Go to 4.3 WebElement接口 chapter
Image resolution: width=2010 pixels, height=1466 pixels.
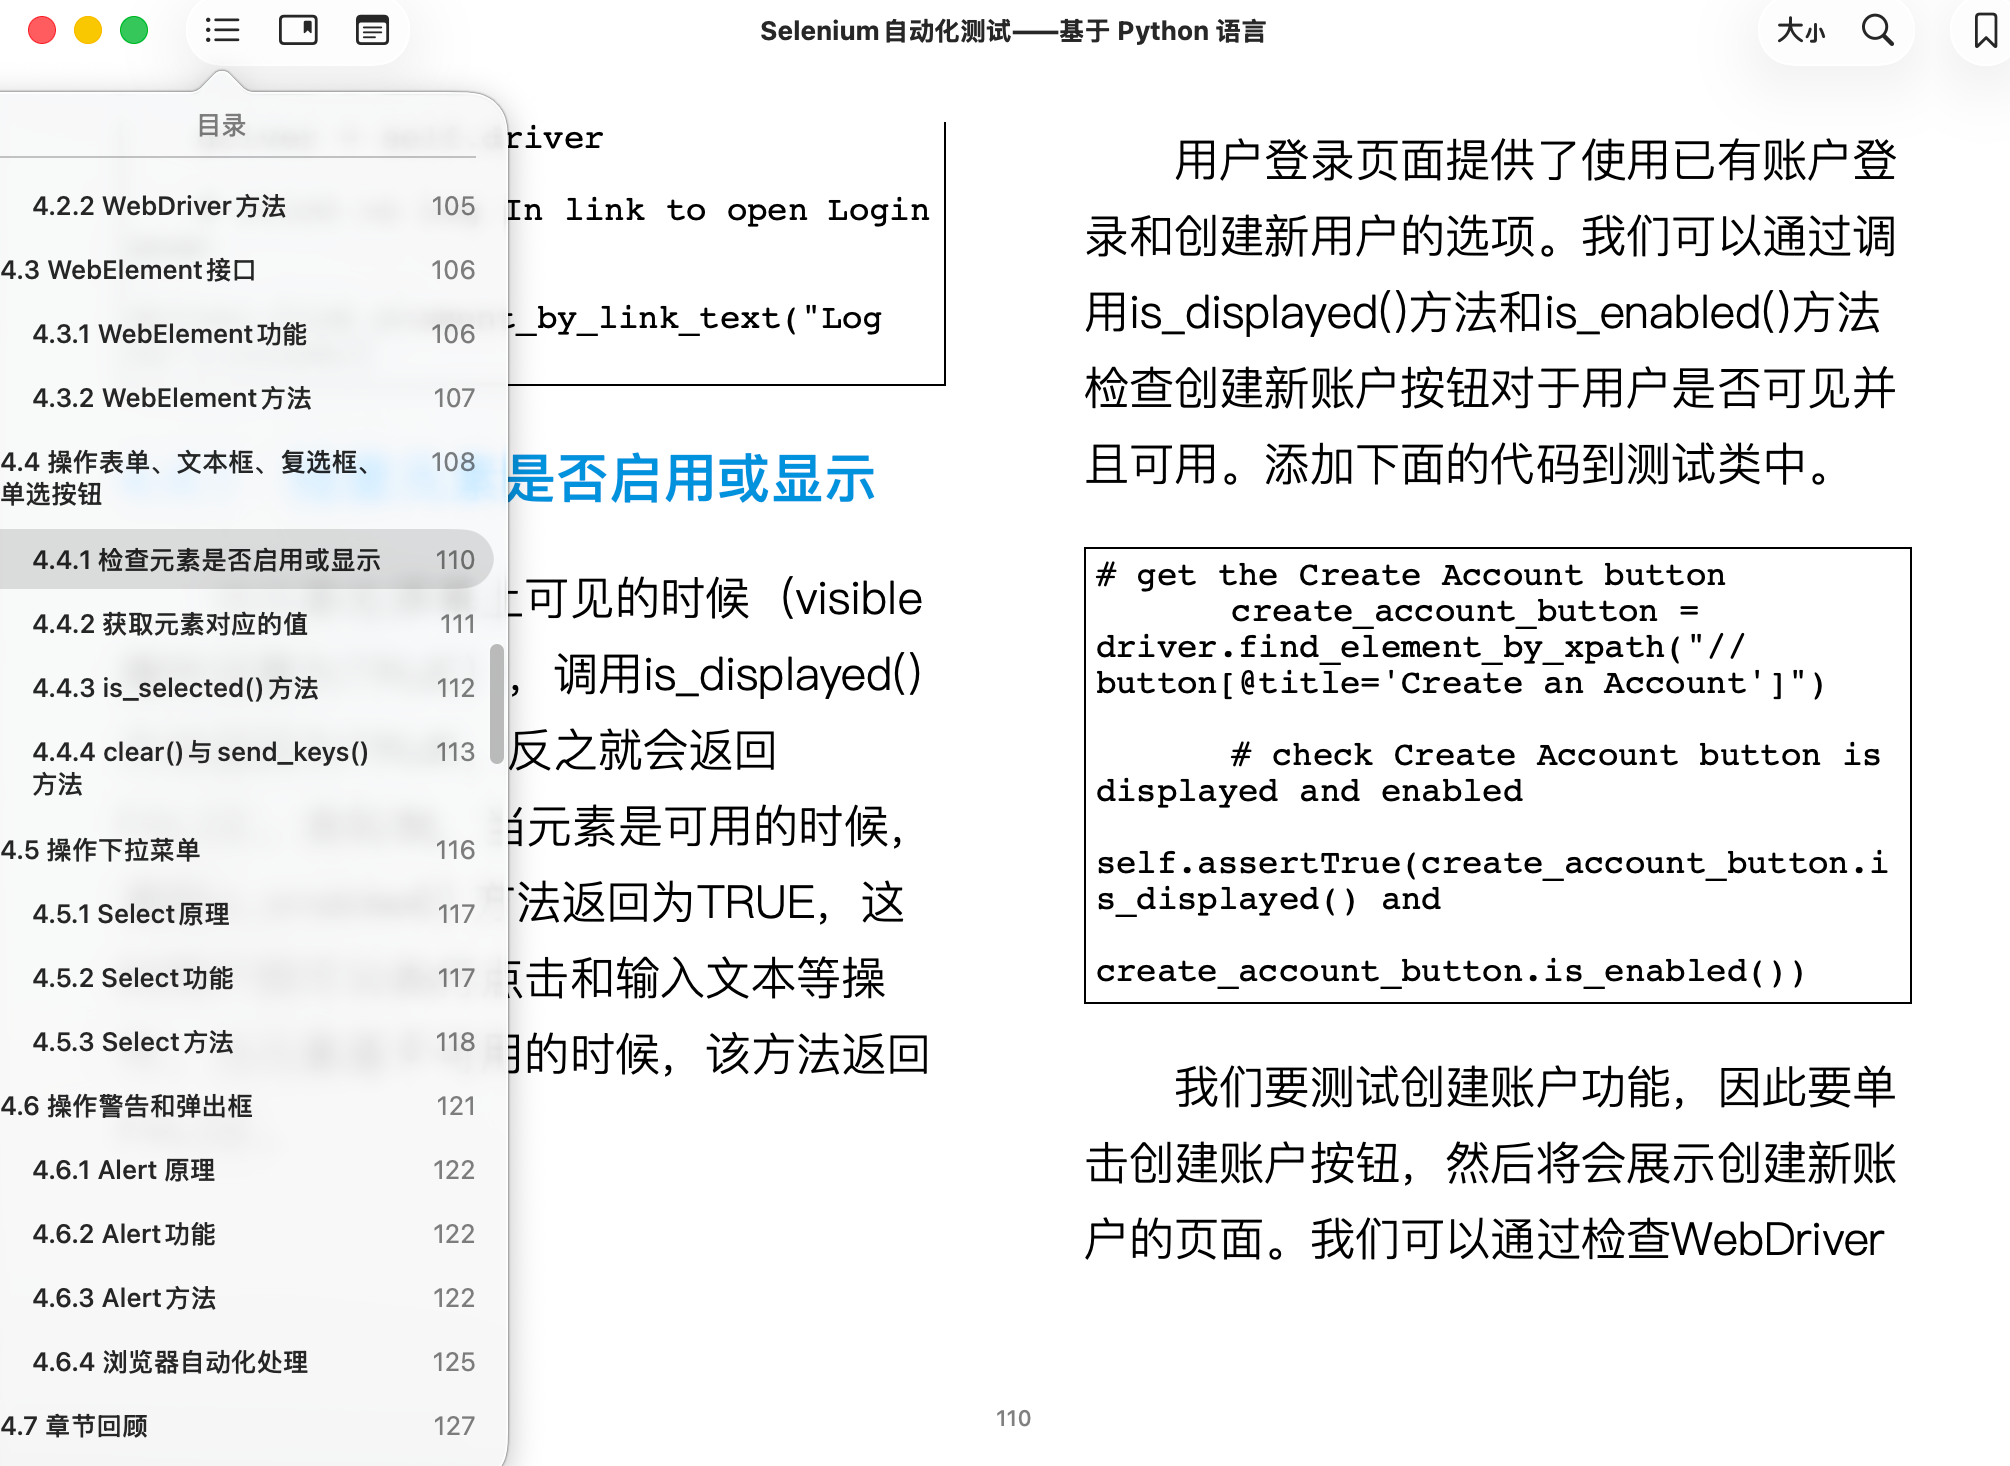pos(128,270)
